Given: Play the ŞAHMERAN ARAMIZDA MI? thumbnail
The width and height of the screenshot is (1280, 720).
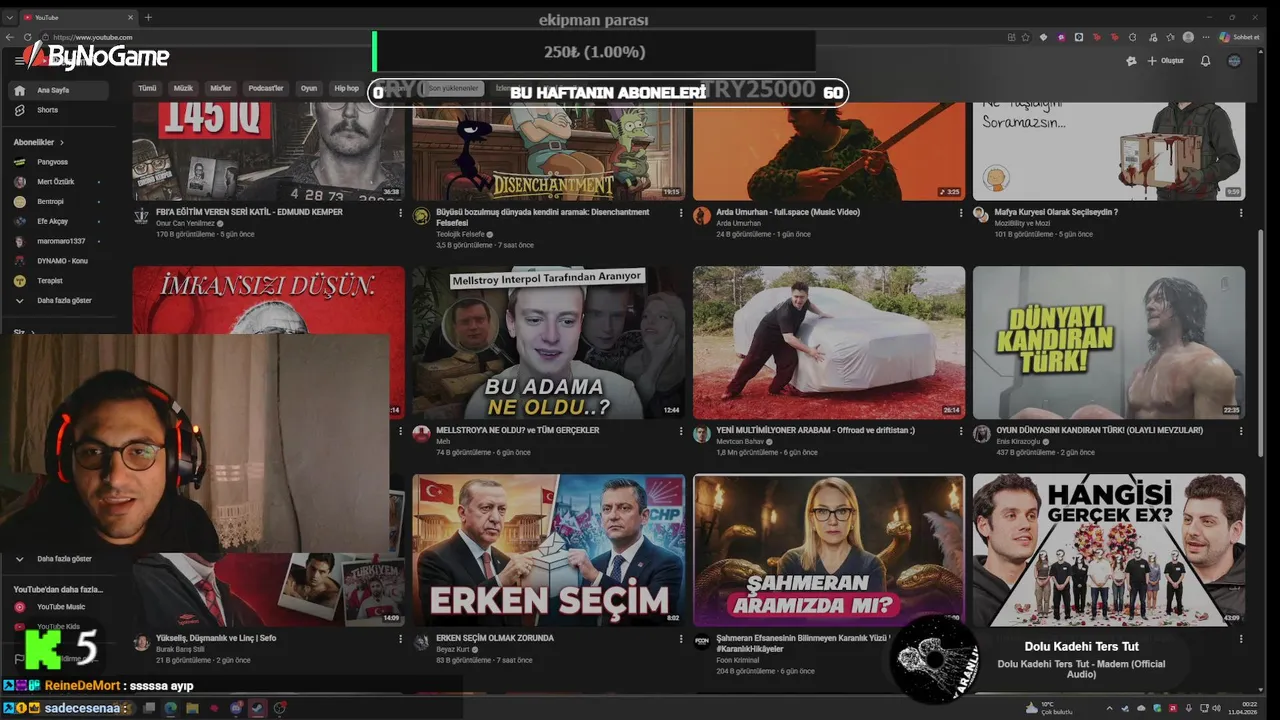Looking at the screenshot, I should [829, 550].
